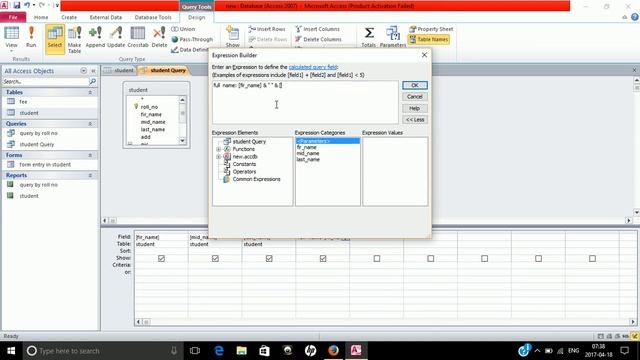Toggle Table Names in grid
640x360 pixels.
429,39
